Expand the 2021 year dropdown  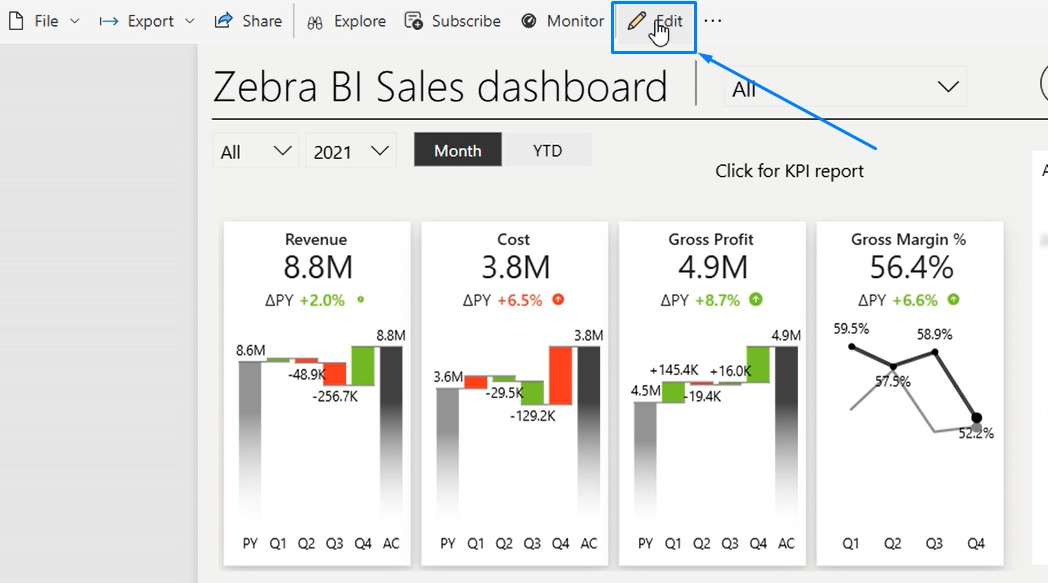[350, 152]
